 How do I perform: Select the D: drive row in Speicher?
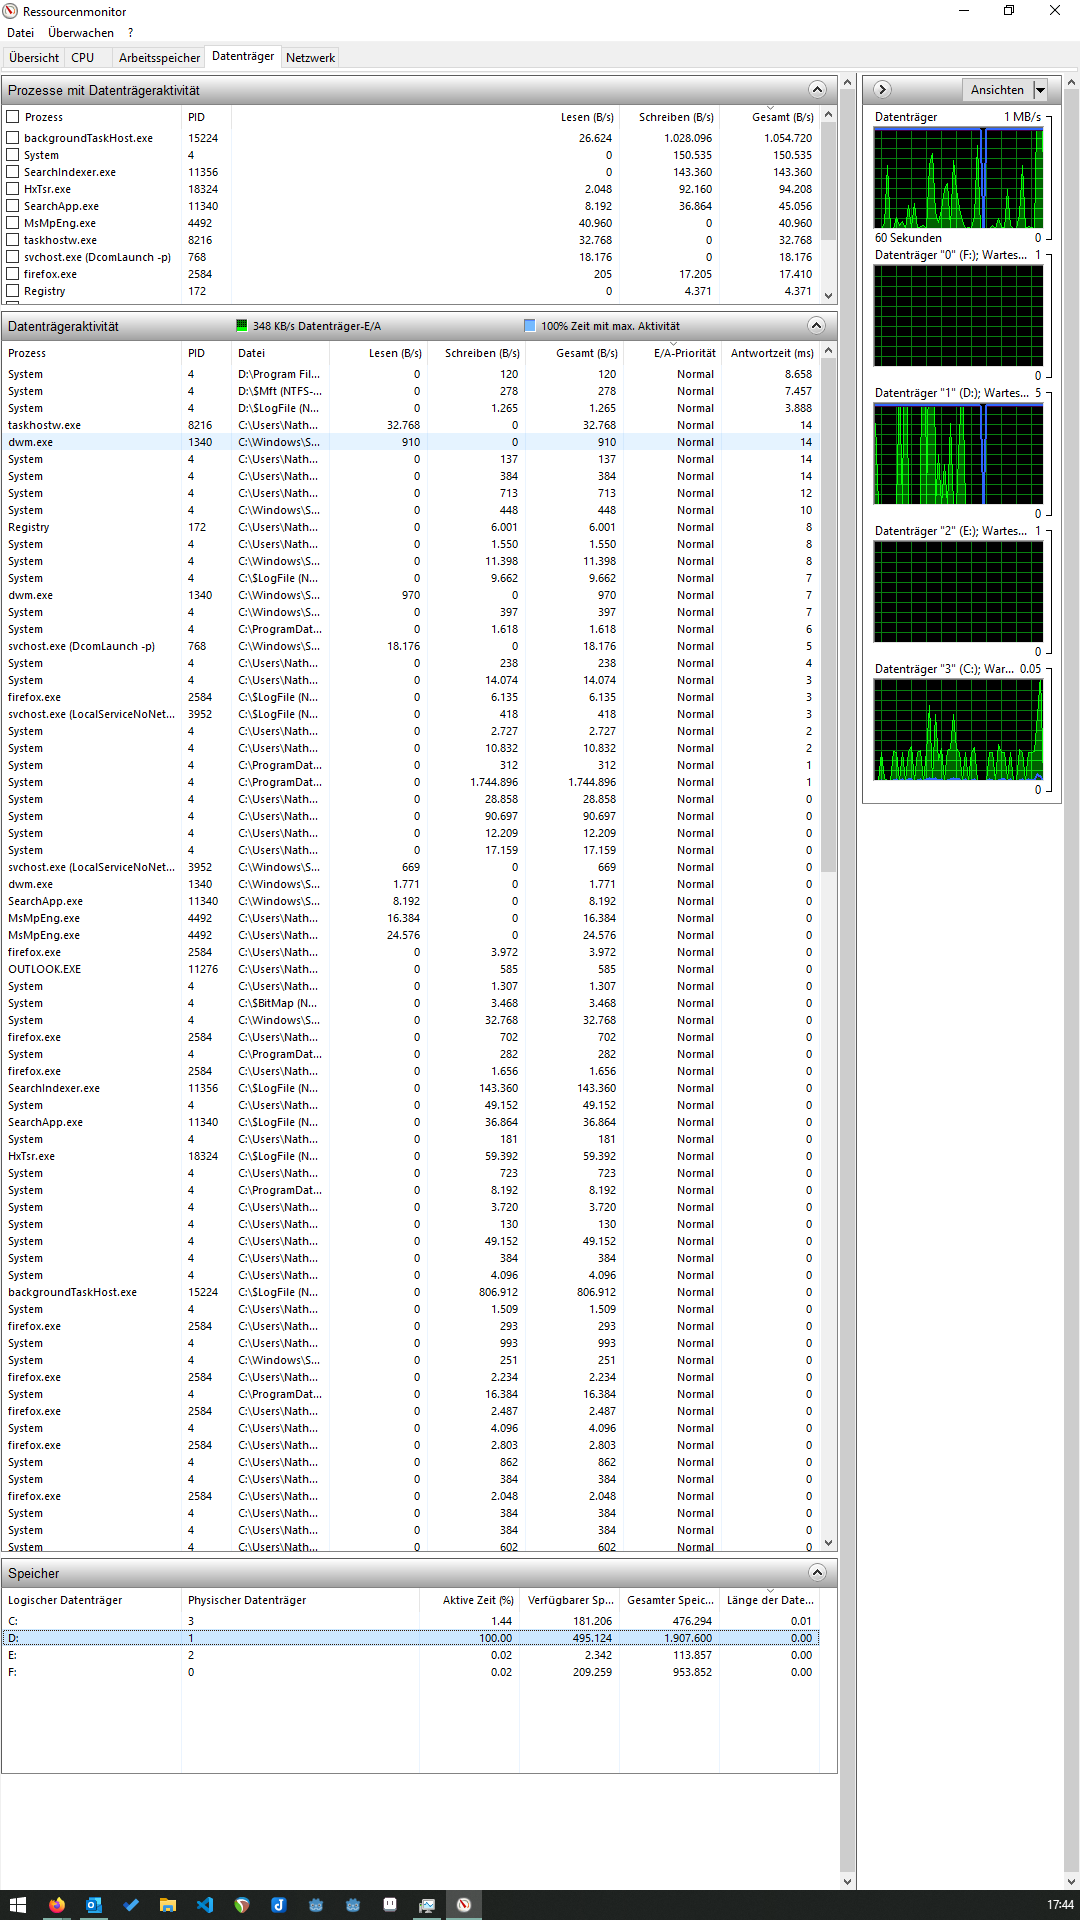[411, 1638]
